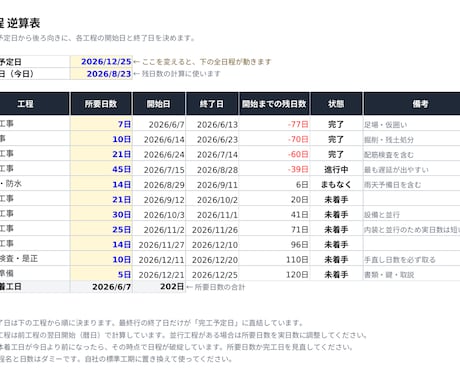
Task: Select the total duration cell 202日
Action: (x=159, y=287)
